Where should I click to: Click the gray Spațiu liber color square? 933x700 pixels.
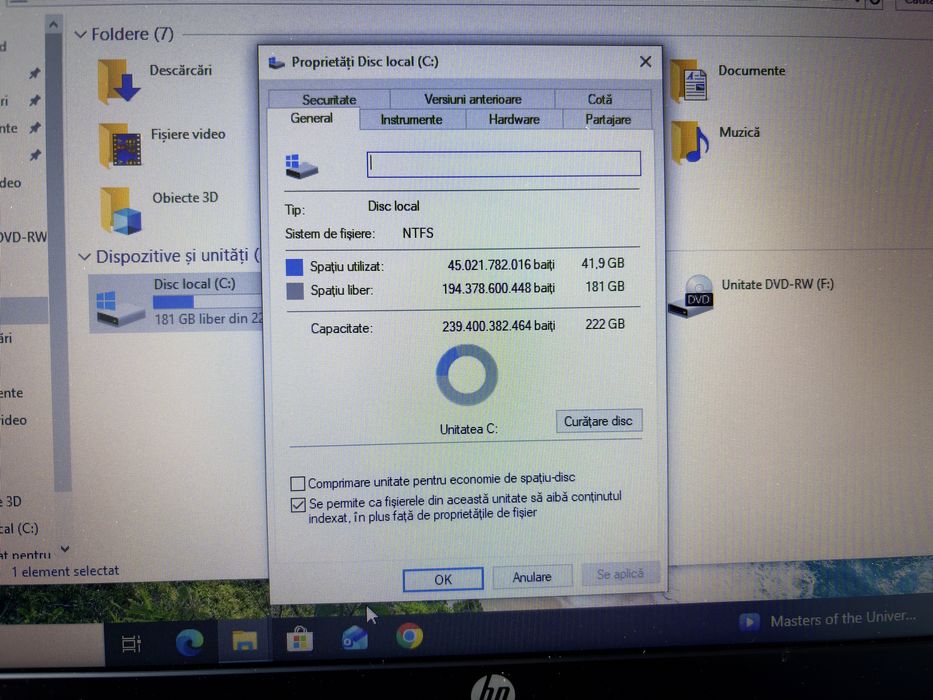295,291
